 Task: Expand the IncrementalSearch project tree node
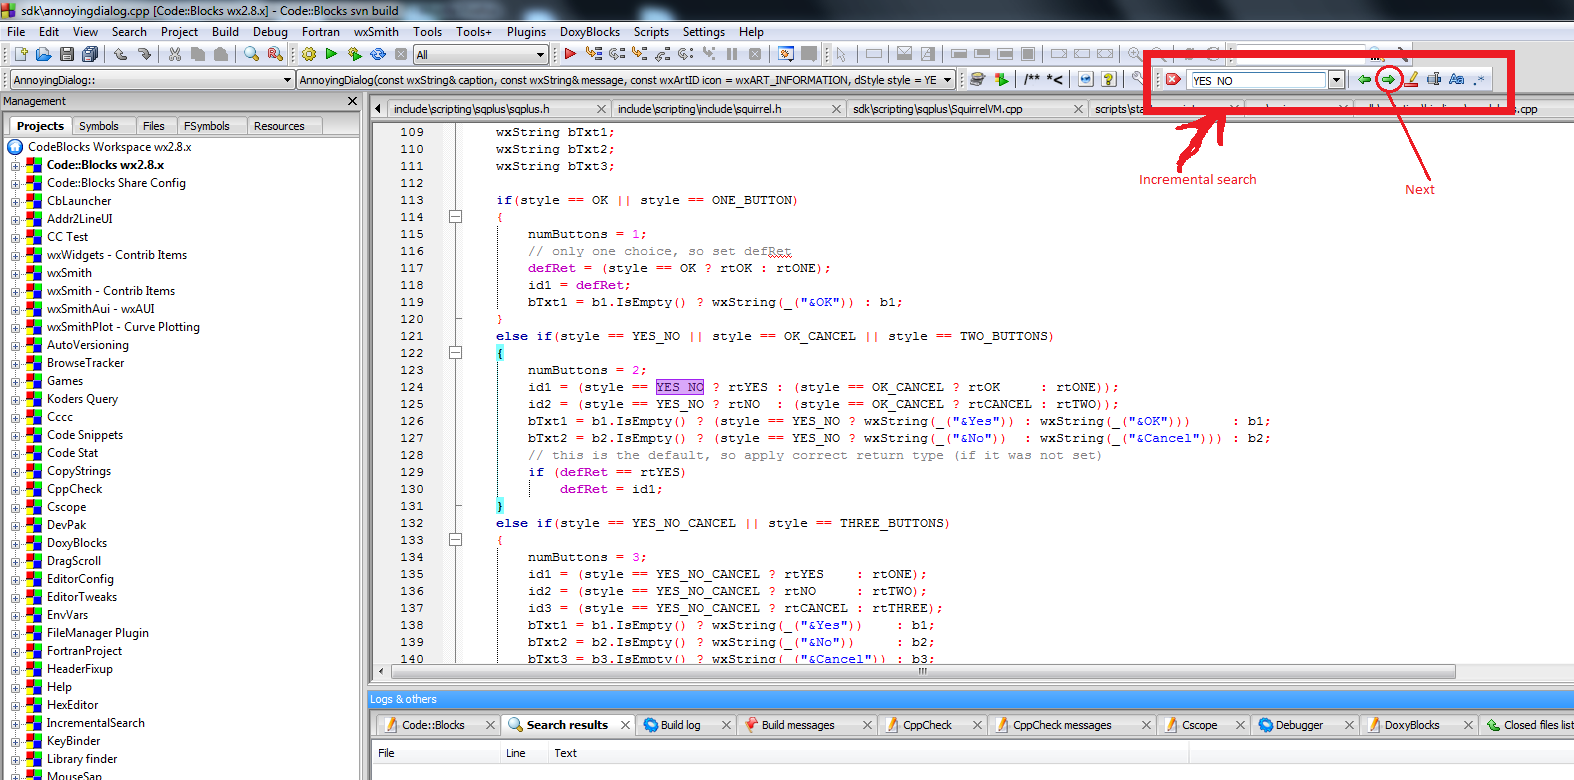click(x=15, y=723)
